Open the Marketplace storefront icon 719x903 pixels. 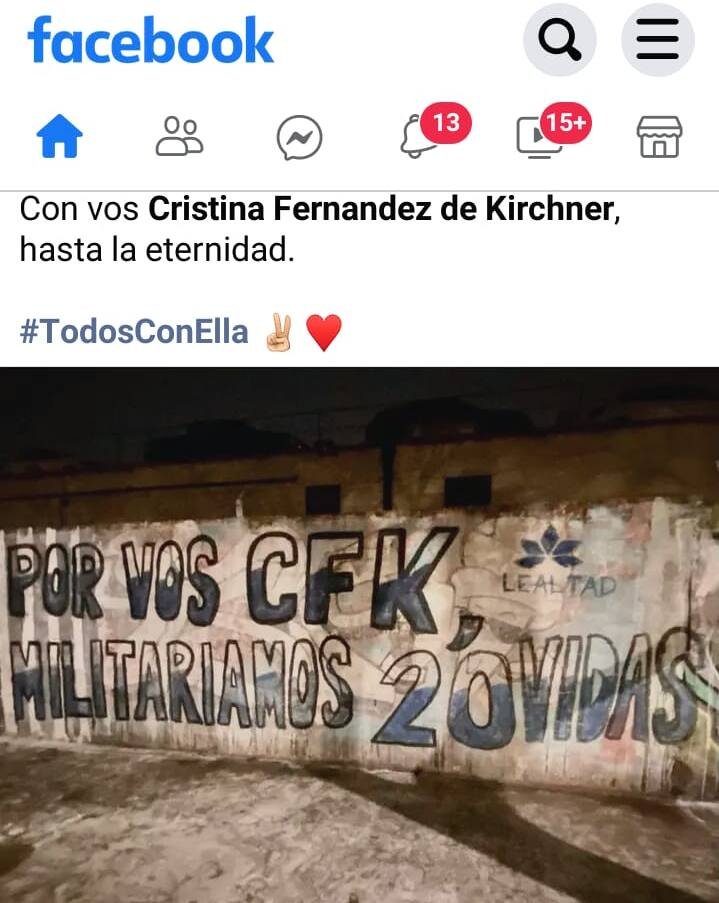pos(659,136)
